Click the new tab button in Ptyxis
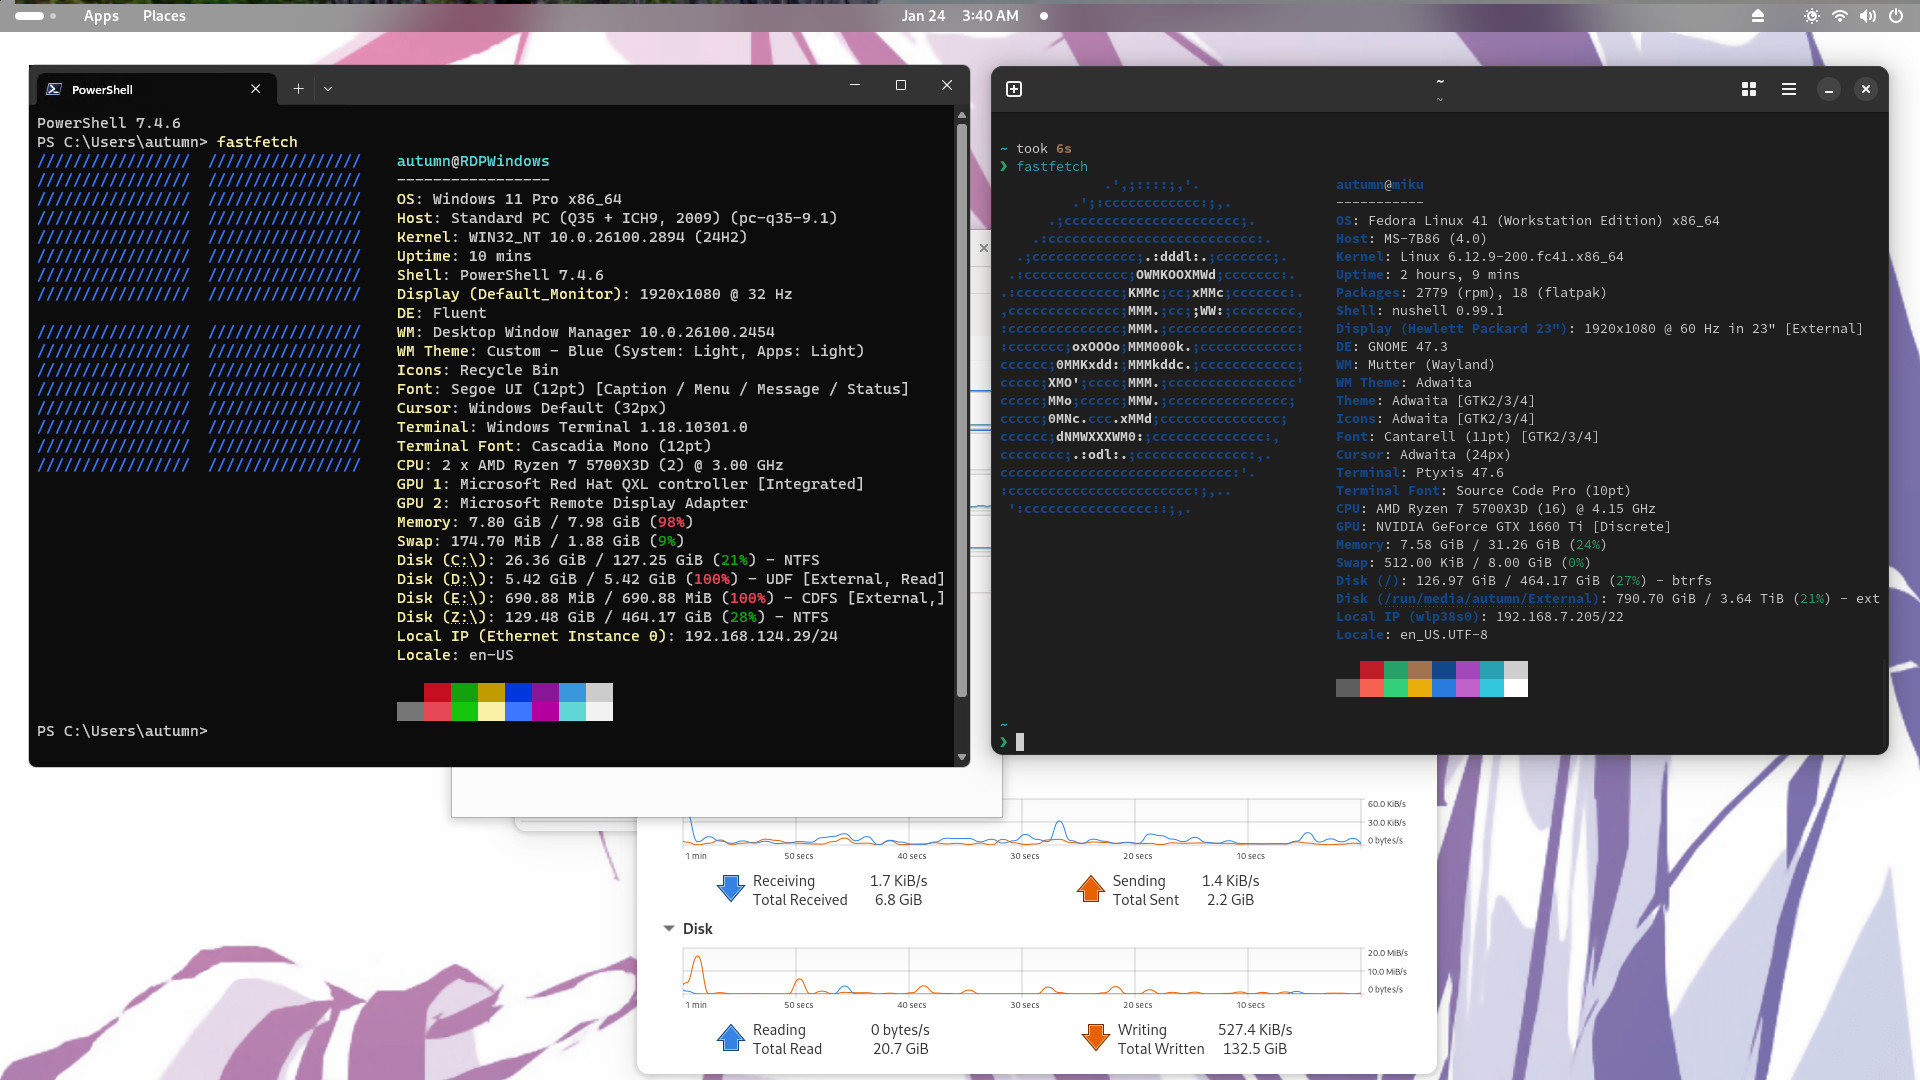 [1014, 89]
